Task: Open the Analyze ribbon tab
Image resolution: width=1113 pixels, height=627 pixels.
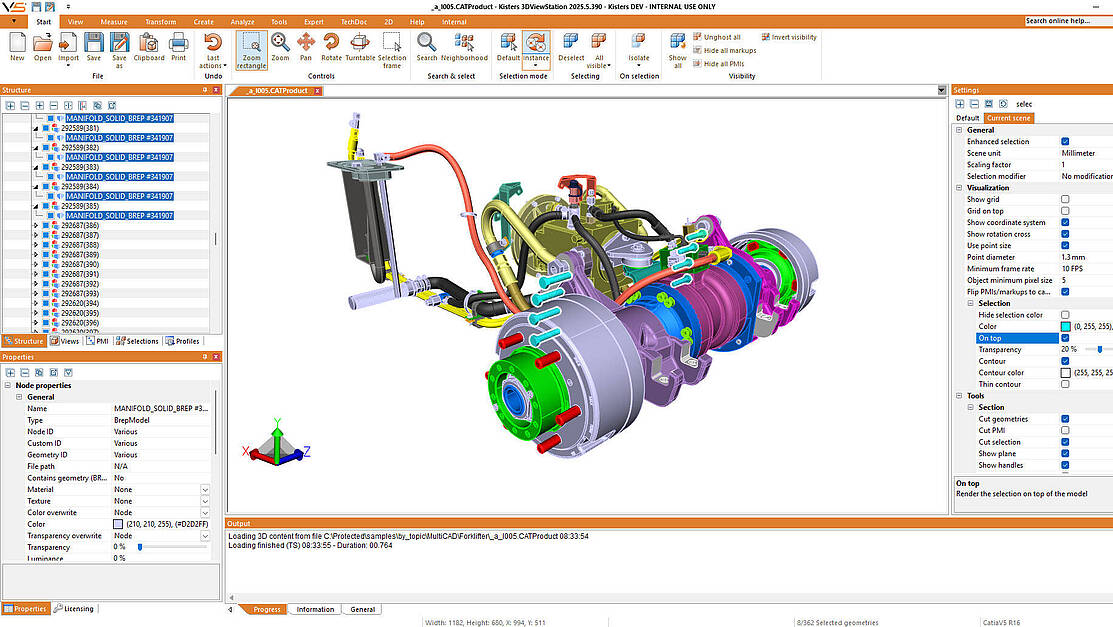Action: point(241,21)
